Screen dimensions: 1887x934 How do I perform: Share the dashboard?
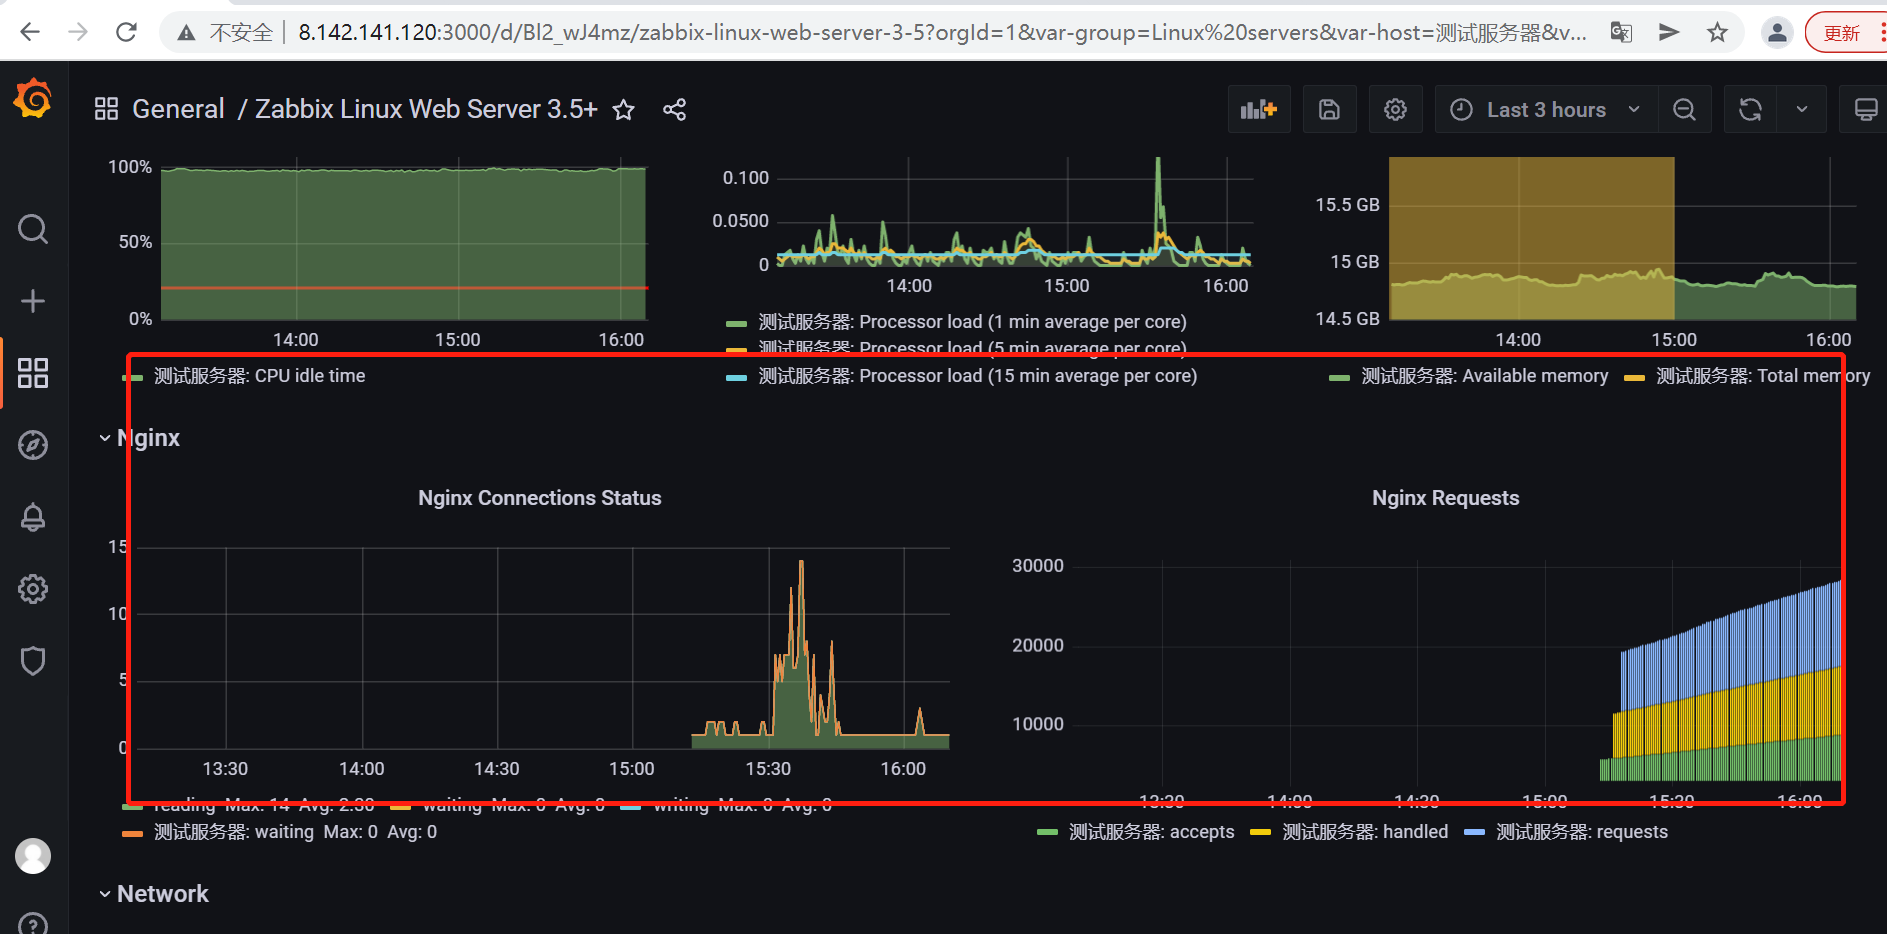[x=675, y=110]
